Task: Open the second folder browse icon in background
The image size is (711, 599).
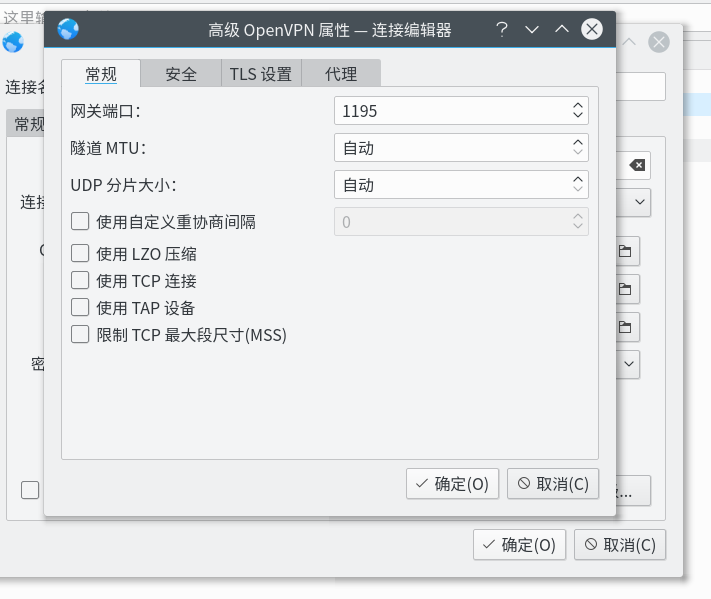Action: 626,289
